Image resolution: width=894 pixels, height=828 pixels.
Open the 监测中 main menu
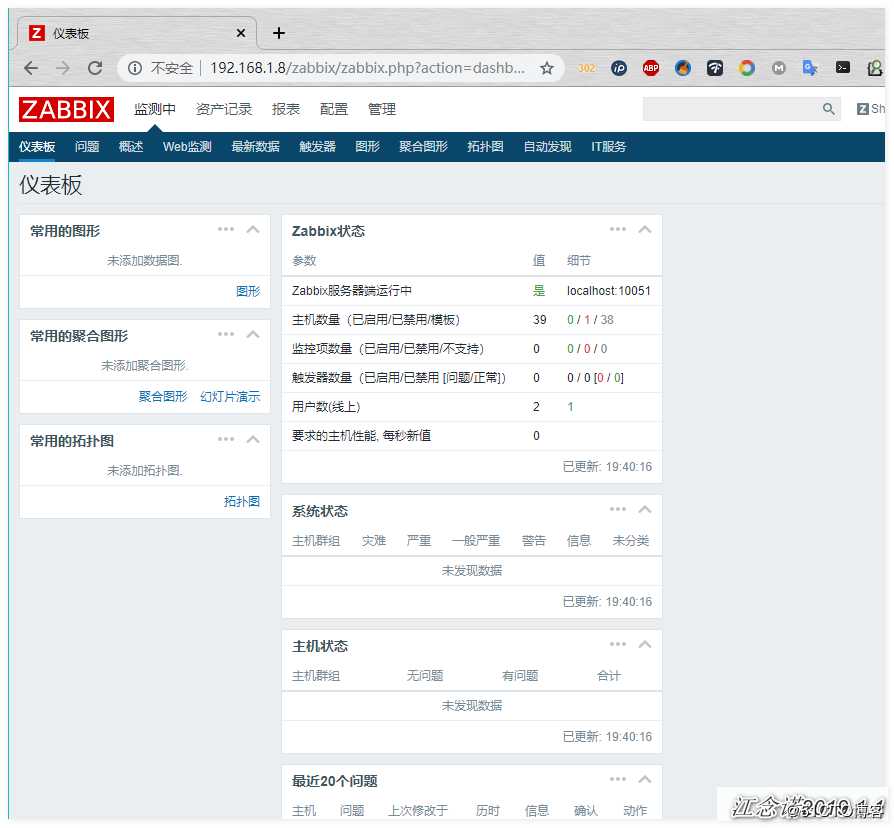(155, 109)
